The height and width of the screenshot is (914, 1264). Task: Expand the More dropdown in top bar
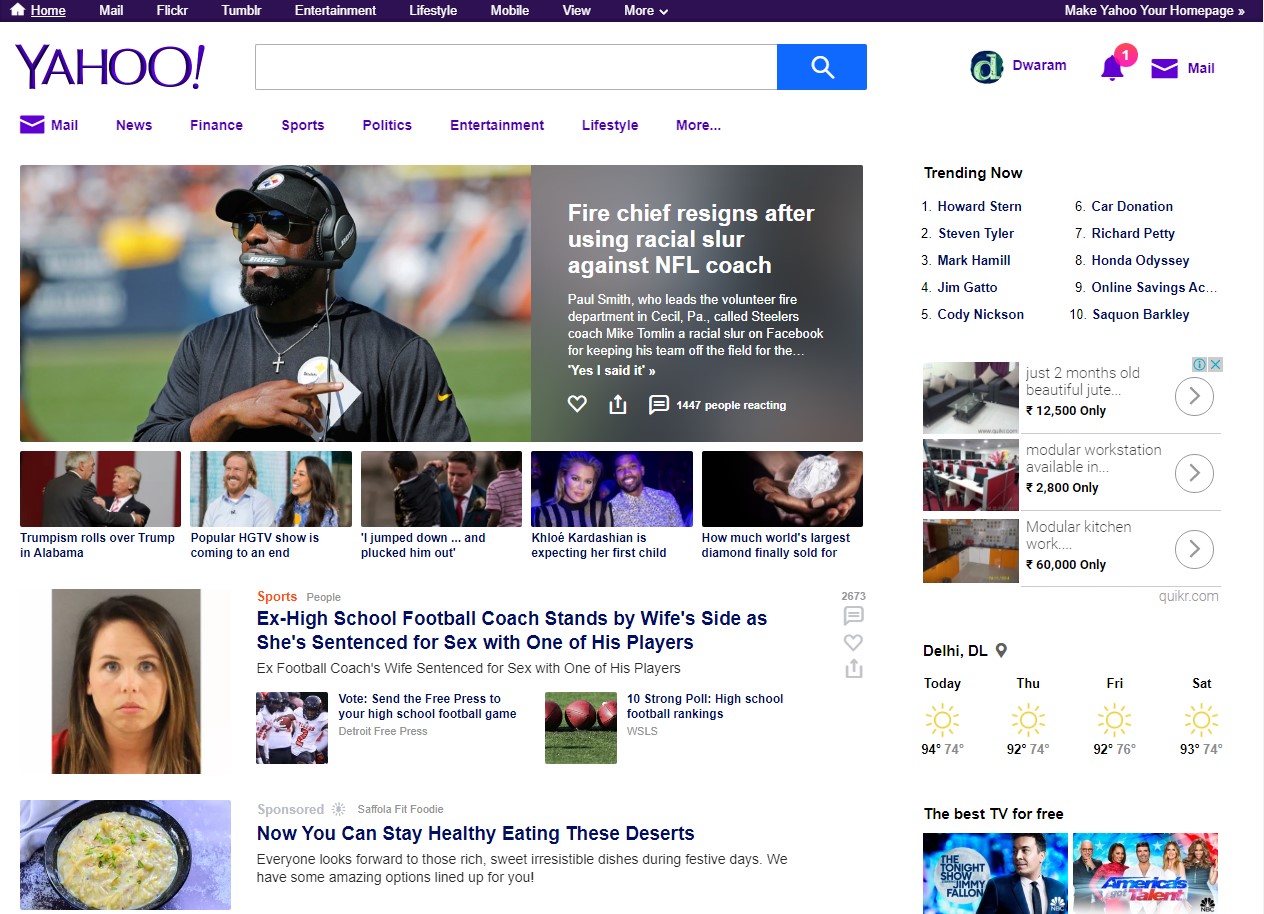click(646, 11)
